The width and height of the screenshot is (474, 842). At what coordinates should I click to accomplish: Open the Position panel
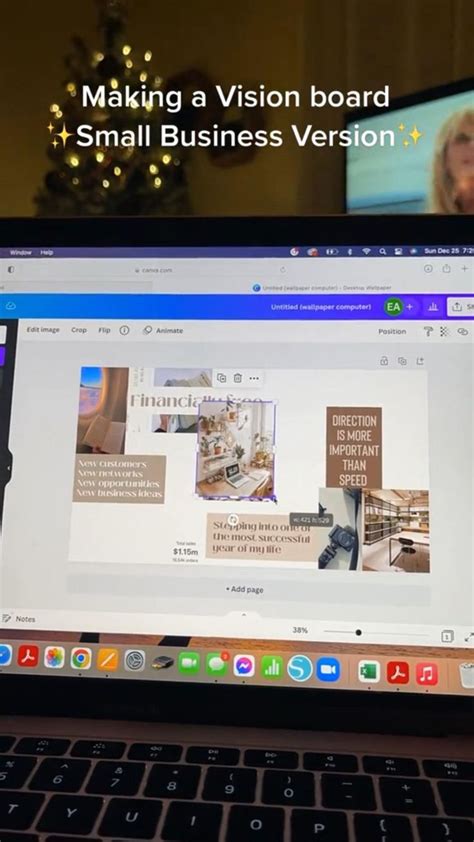pyautogui.click(x=392, y=331)
